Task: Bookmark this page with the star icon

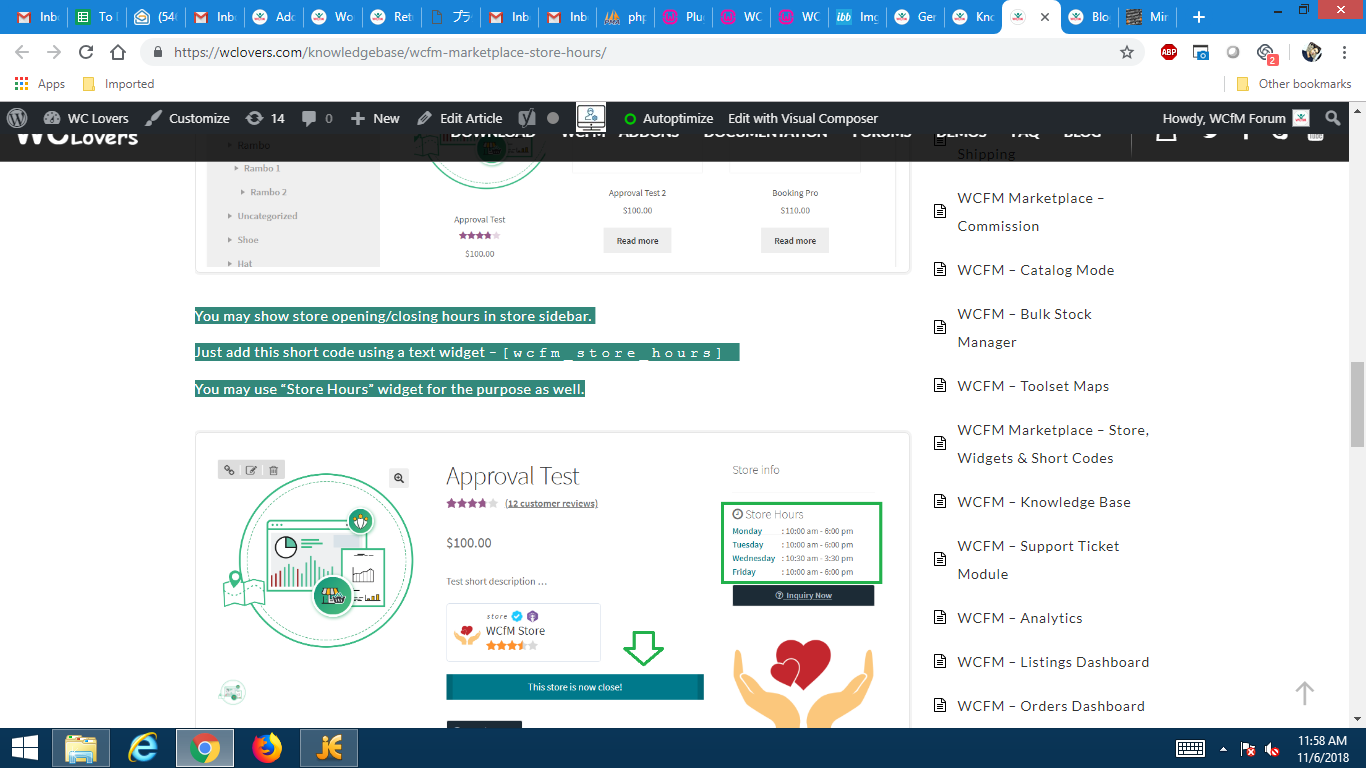Action: point(1127,52)
